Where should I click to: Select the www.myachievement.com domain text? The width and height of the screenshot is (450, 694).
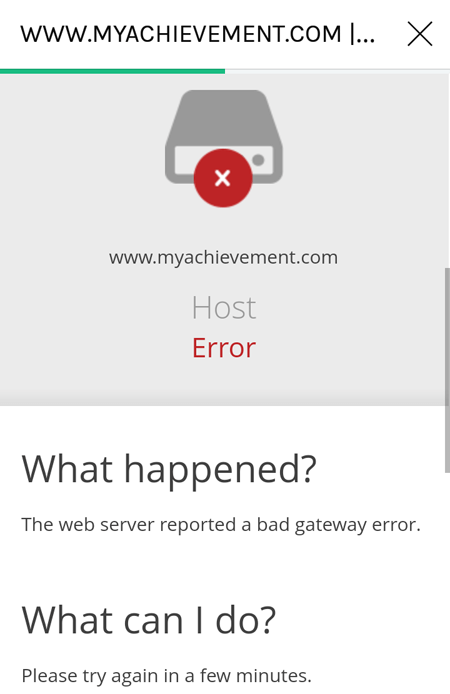click(x=223, y=257)
